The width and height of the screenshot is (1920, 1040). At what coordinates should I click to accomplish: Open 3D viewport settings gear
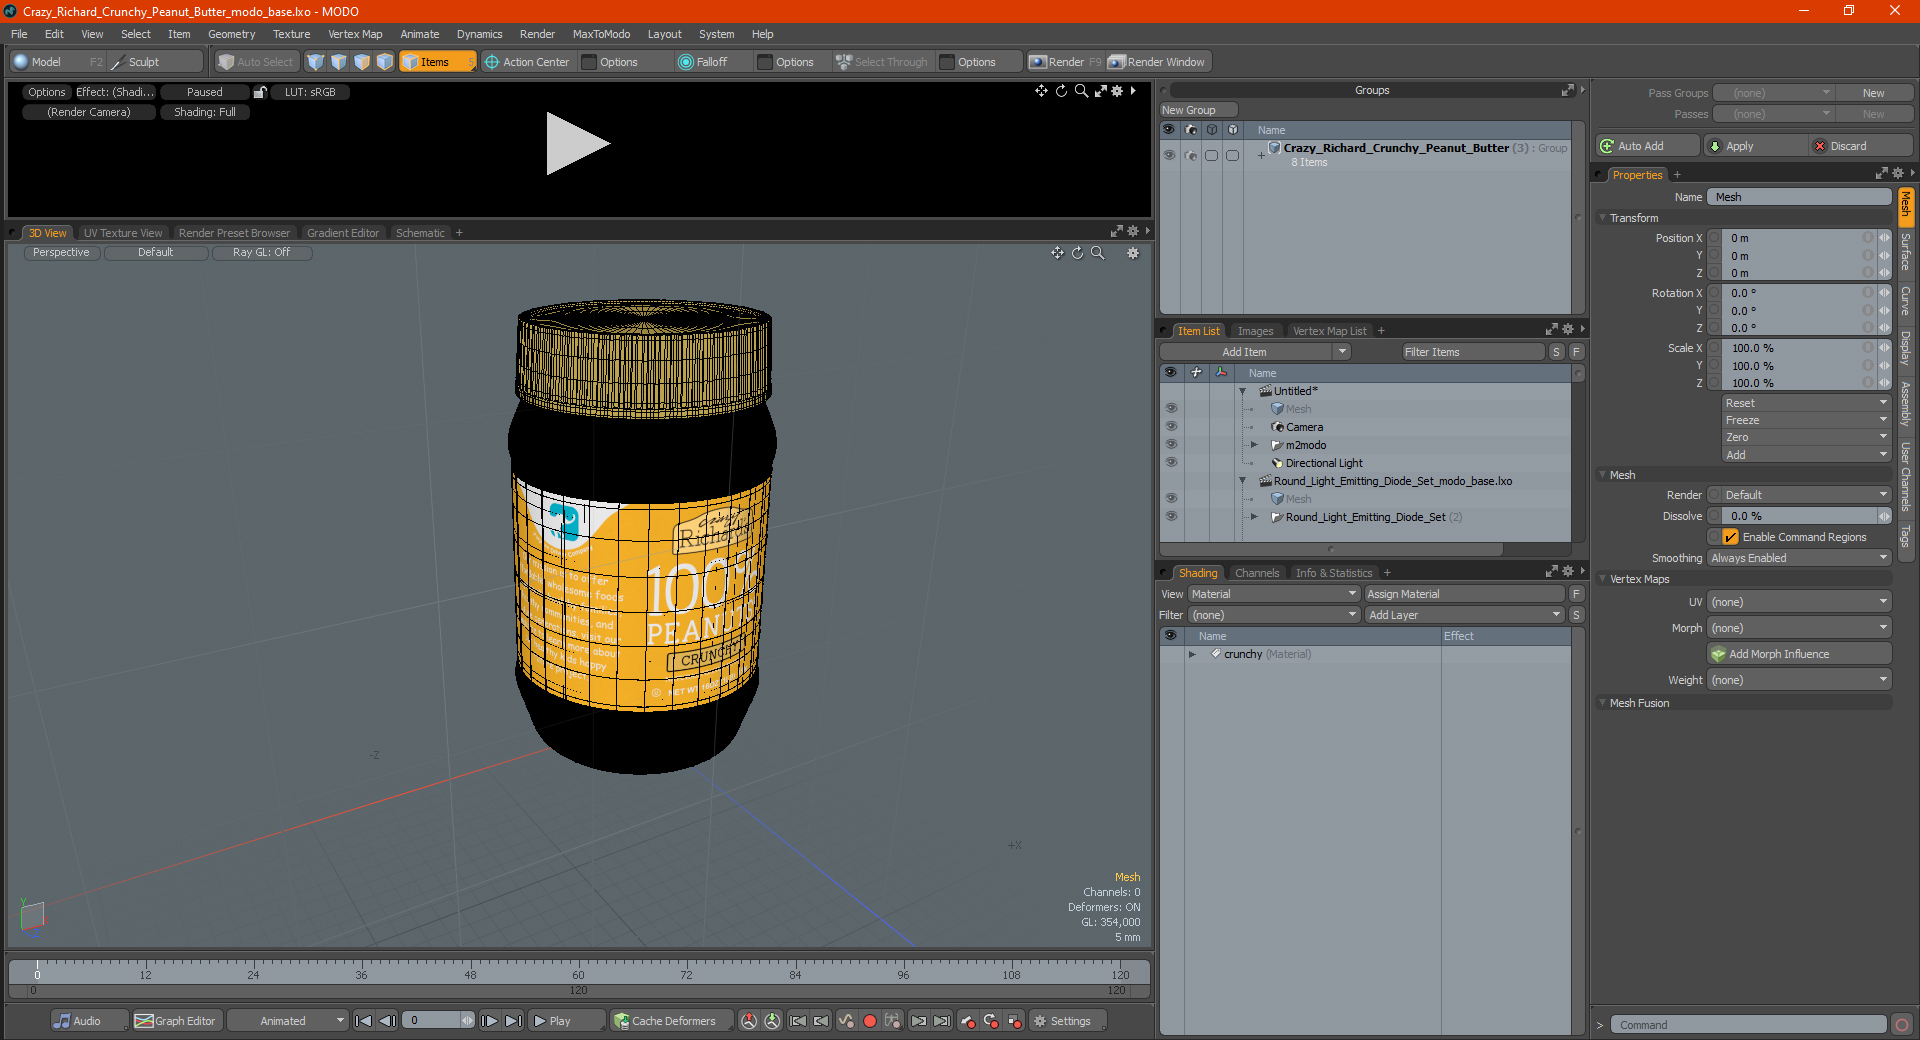(1133, 253)
